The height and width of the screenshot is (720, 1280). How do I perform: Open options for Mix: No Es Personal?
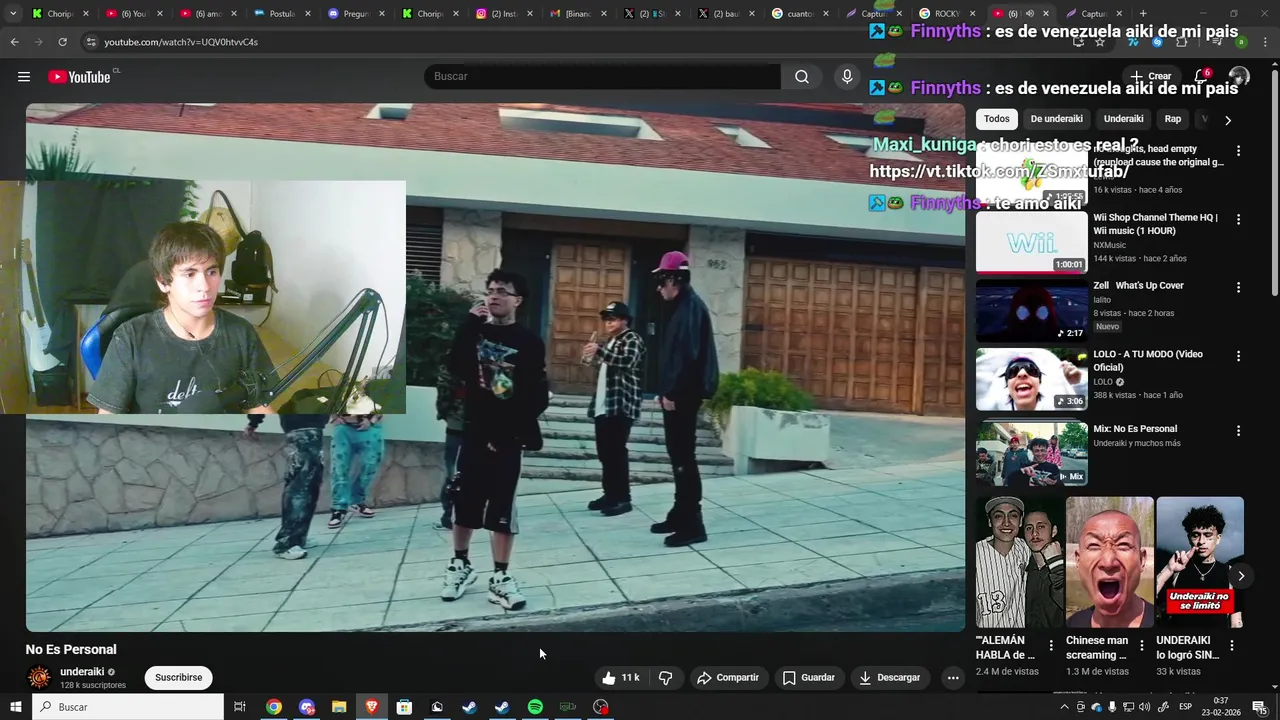1238,431
